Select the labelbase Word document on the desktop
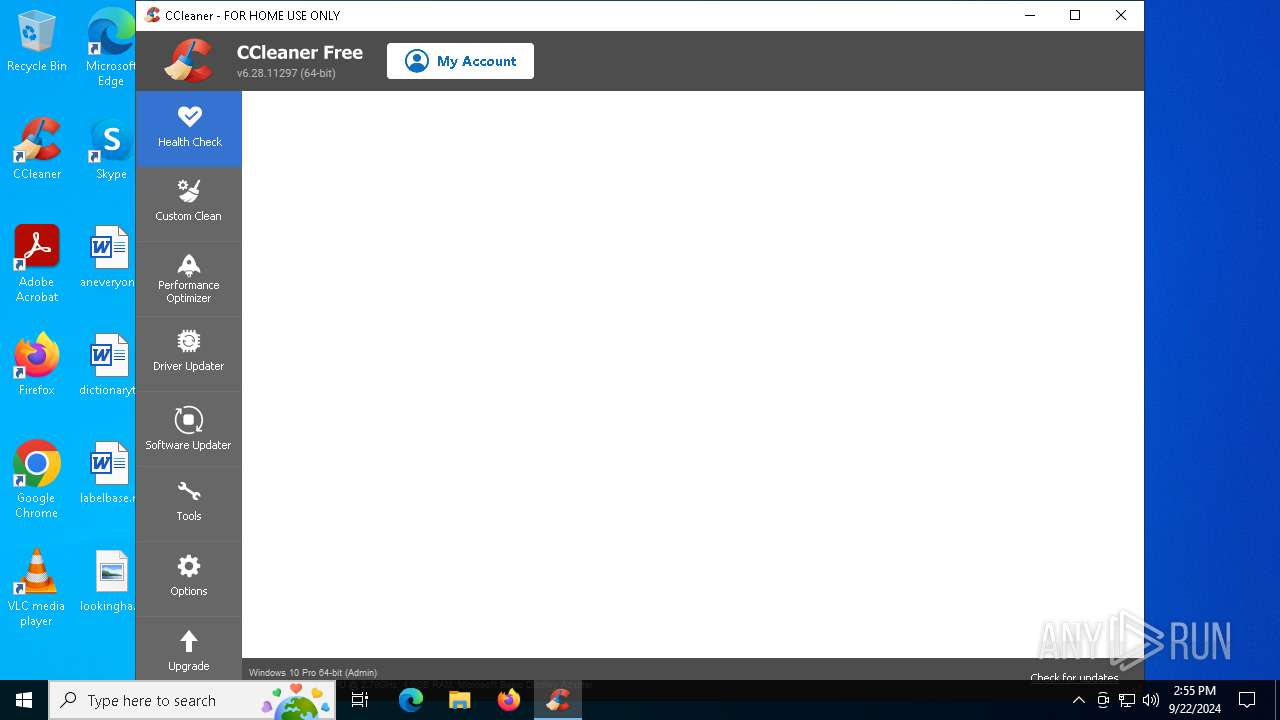This screenshot has width=1280, height=720. point(109,473)
